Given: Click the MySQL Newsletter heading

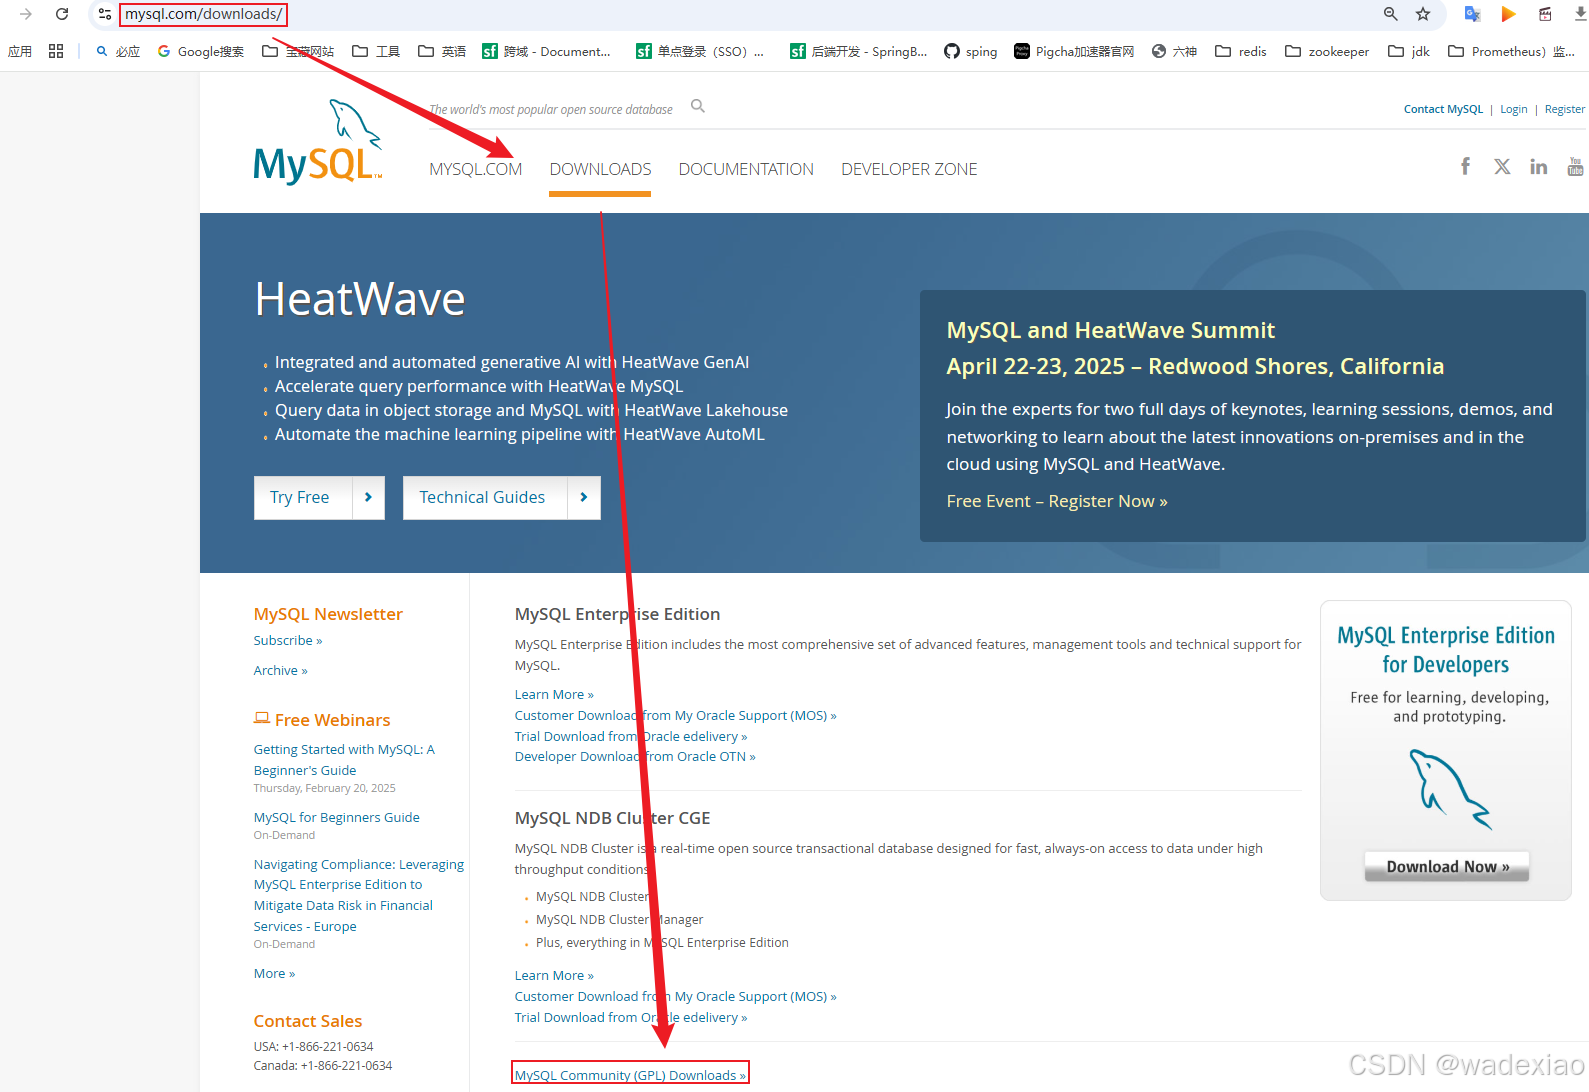Looking at the screenshot, I should coord(328,614).
